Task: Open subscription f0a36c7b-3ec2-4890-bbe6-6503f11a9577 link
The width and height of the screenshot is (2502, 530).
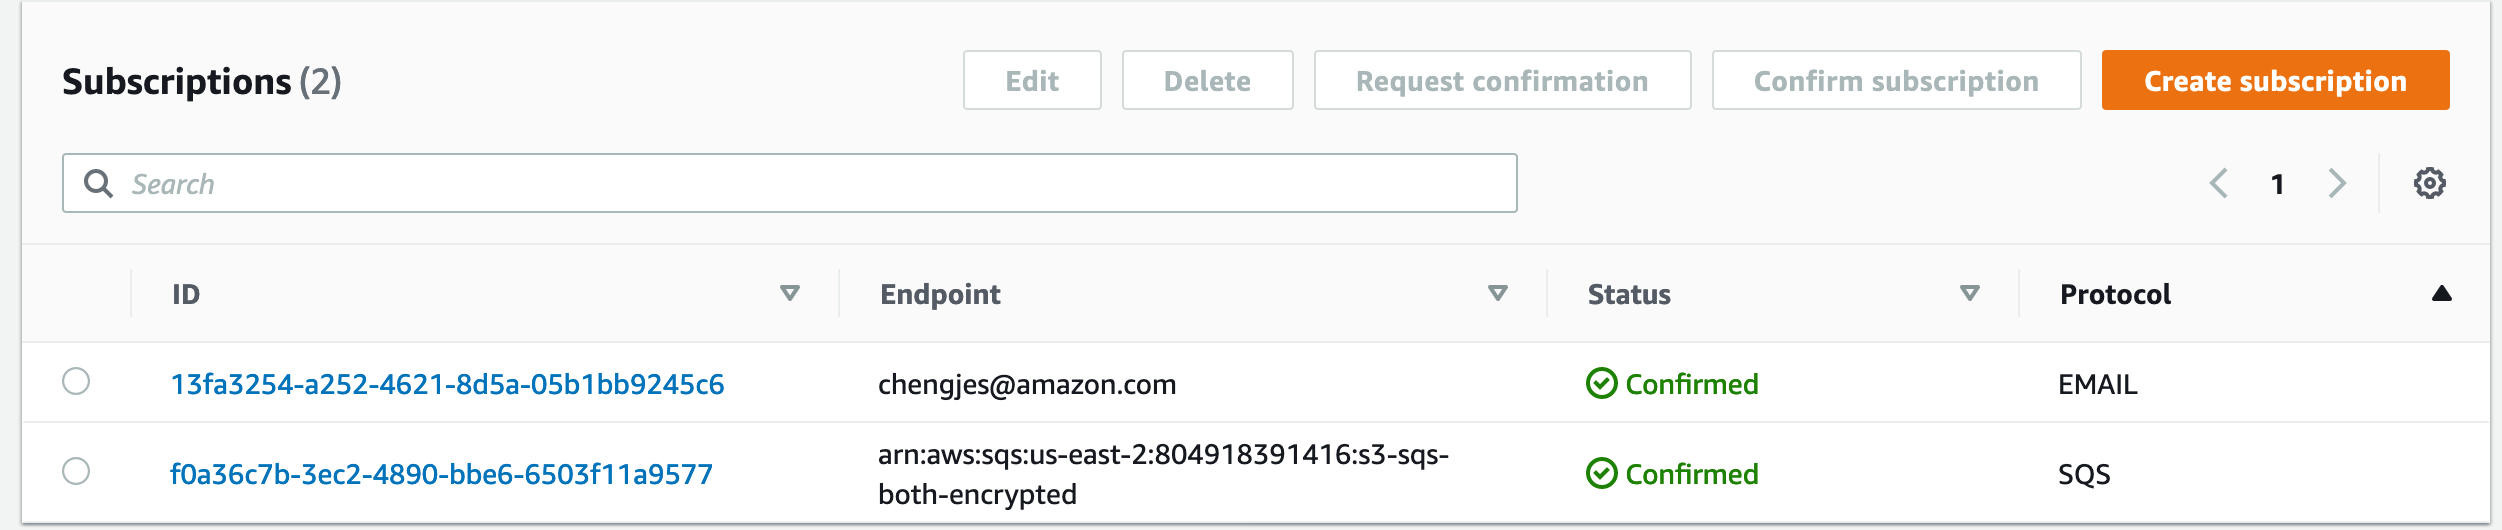Action: coord(441,474)
